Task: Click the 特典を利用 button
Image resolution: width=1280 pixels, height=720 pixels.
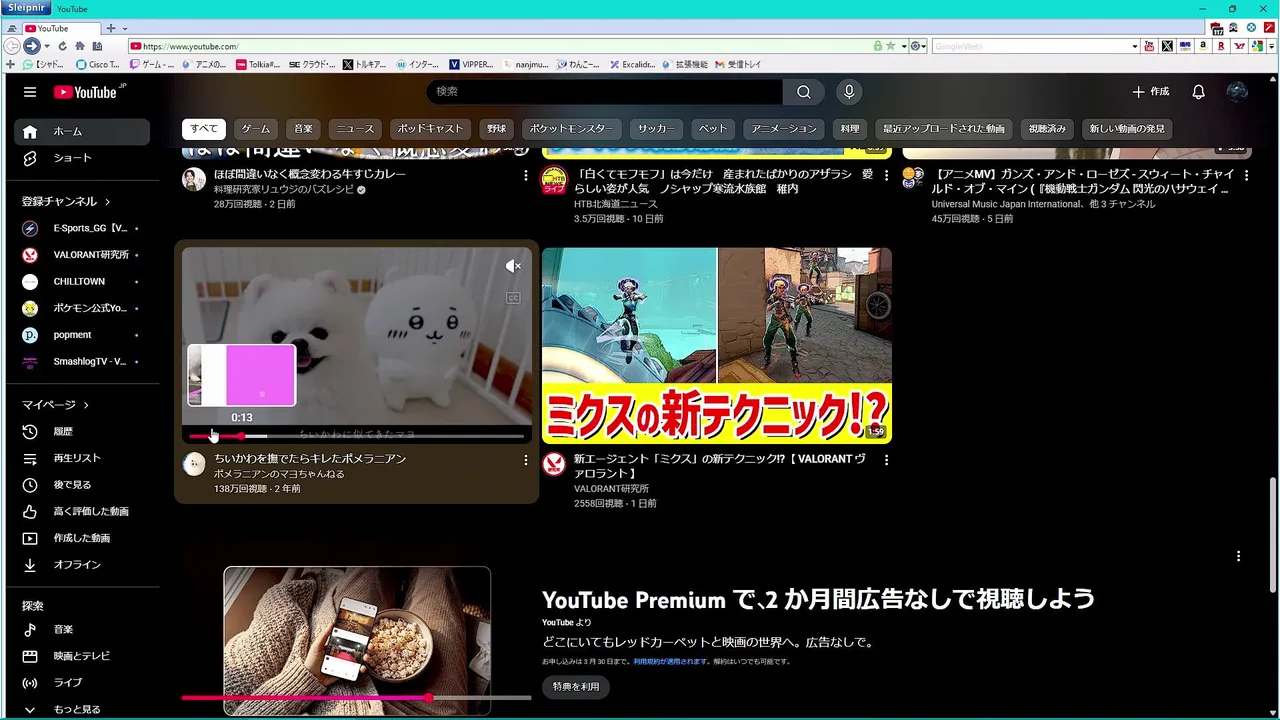Action: 576,687
